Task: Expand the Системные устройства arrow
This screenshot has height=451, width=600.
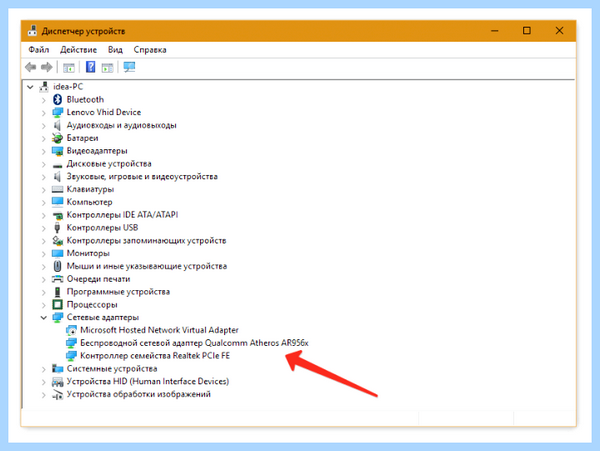Action: (x=44, y=369)
